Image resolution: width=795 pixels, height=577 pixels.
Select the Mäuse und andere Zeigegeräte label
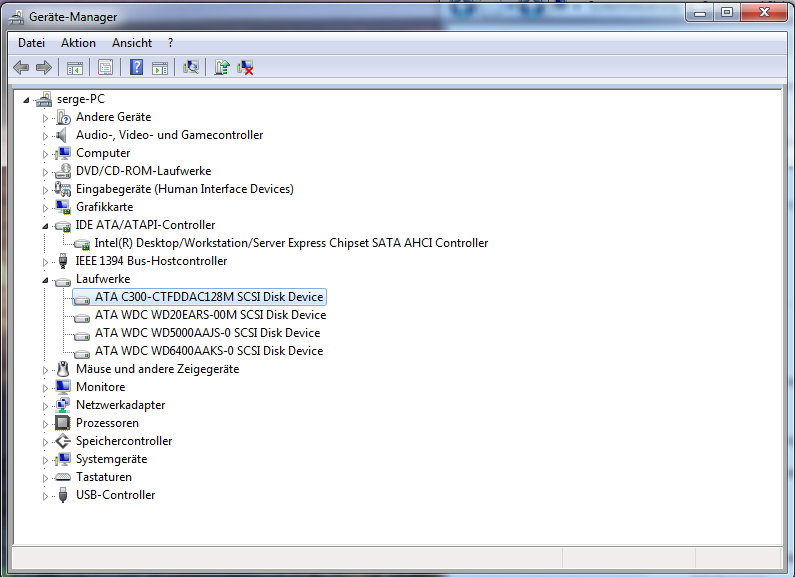tap(158, 369)
